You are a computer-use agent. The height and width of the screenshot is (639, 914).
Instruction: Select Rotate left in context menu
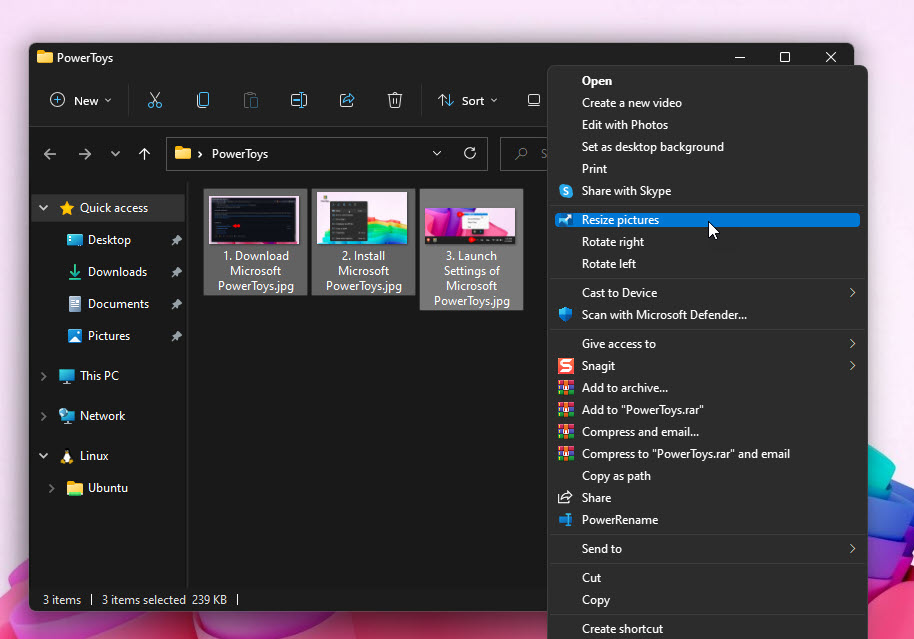707,264
